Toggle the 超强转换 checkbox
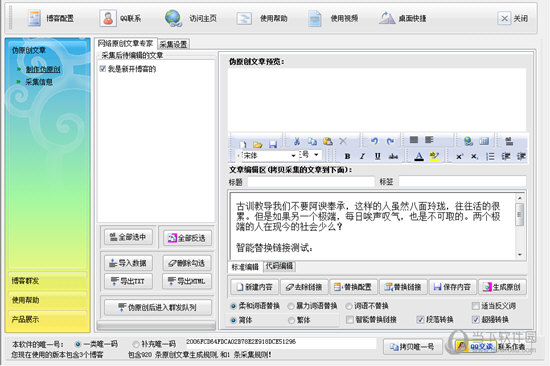This screenshot has width=550, height=366. click(476, 319)
